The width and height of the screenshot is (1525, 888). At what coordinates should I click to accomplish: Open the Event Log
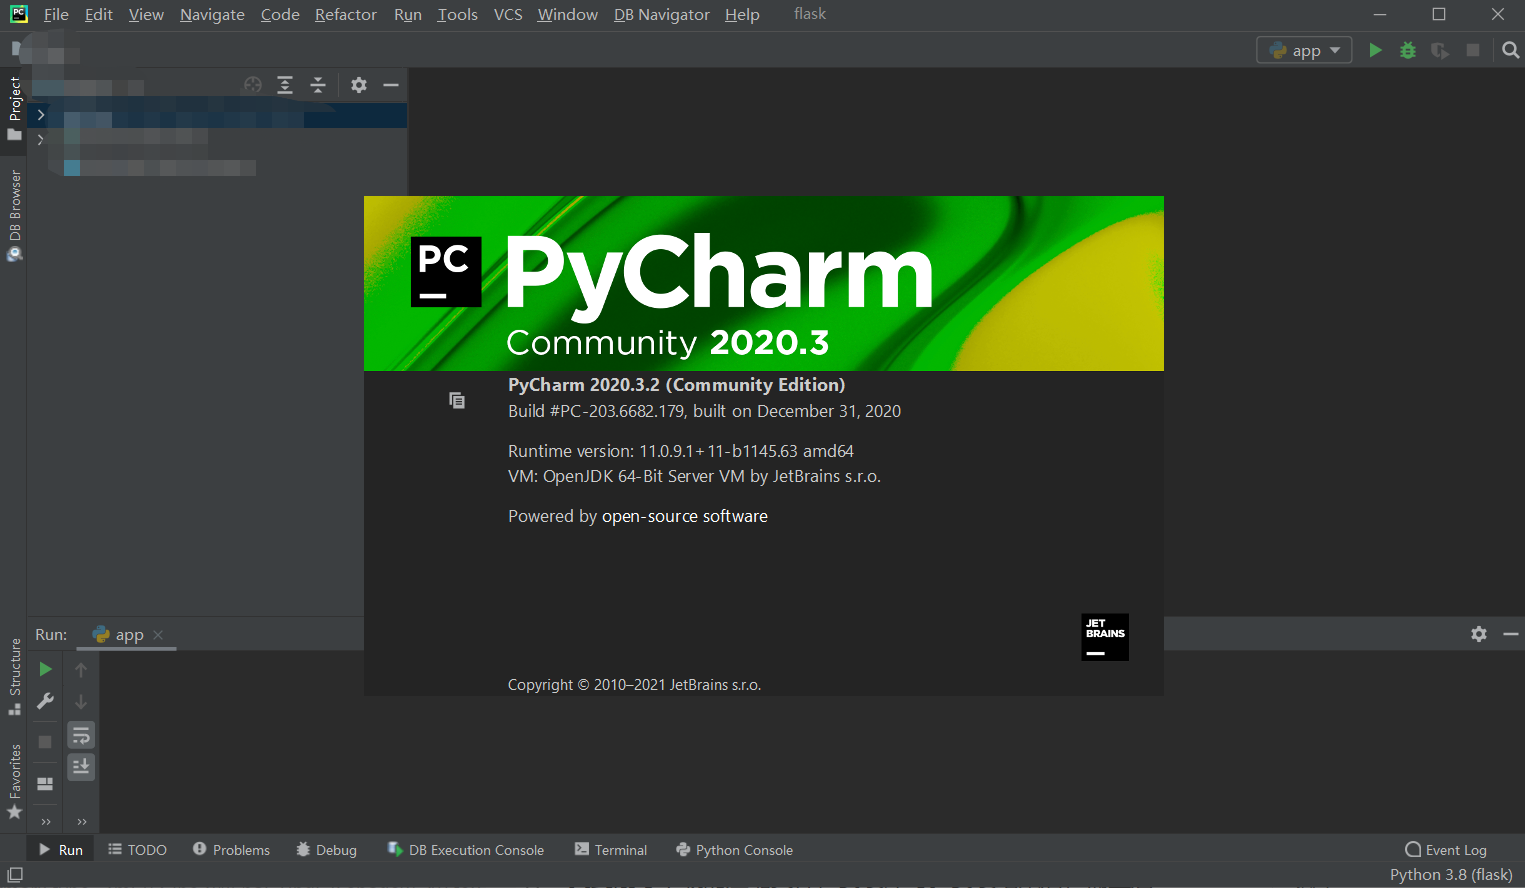point(1446,850)
